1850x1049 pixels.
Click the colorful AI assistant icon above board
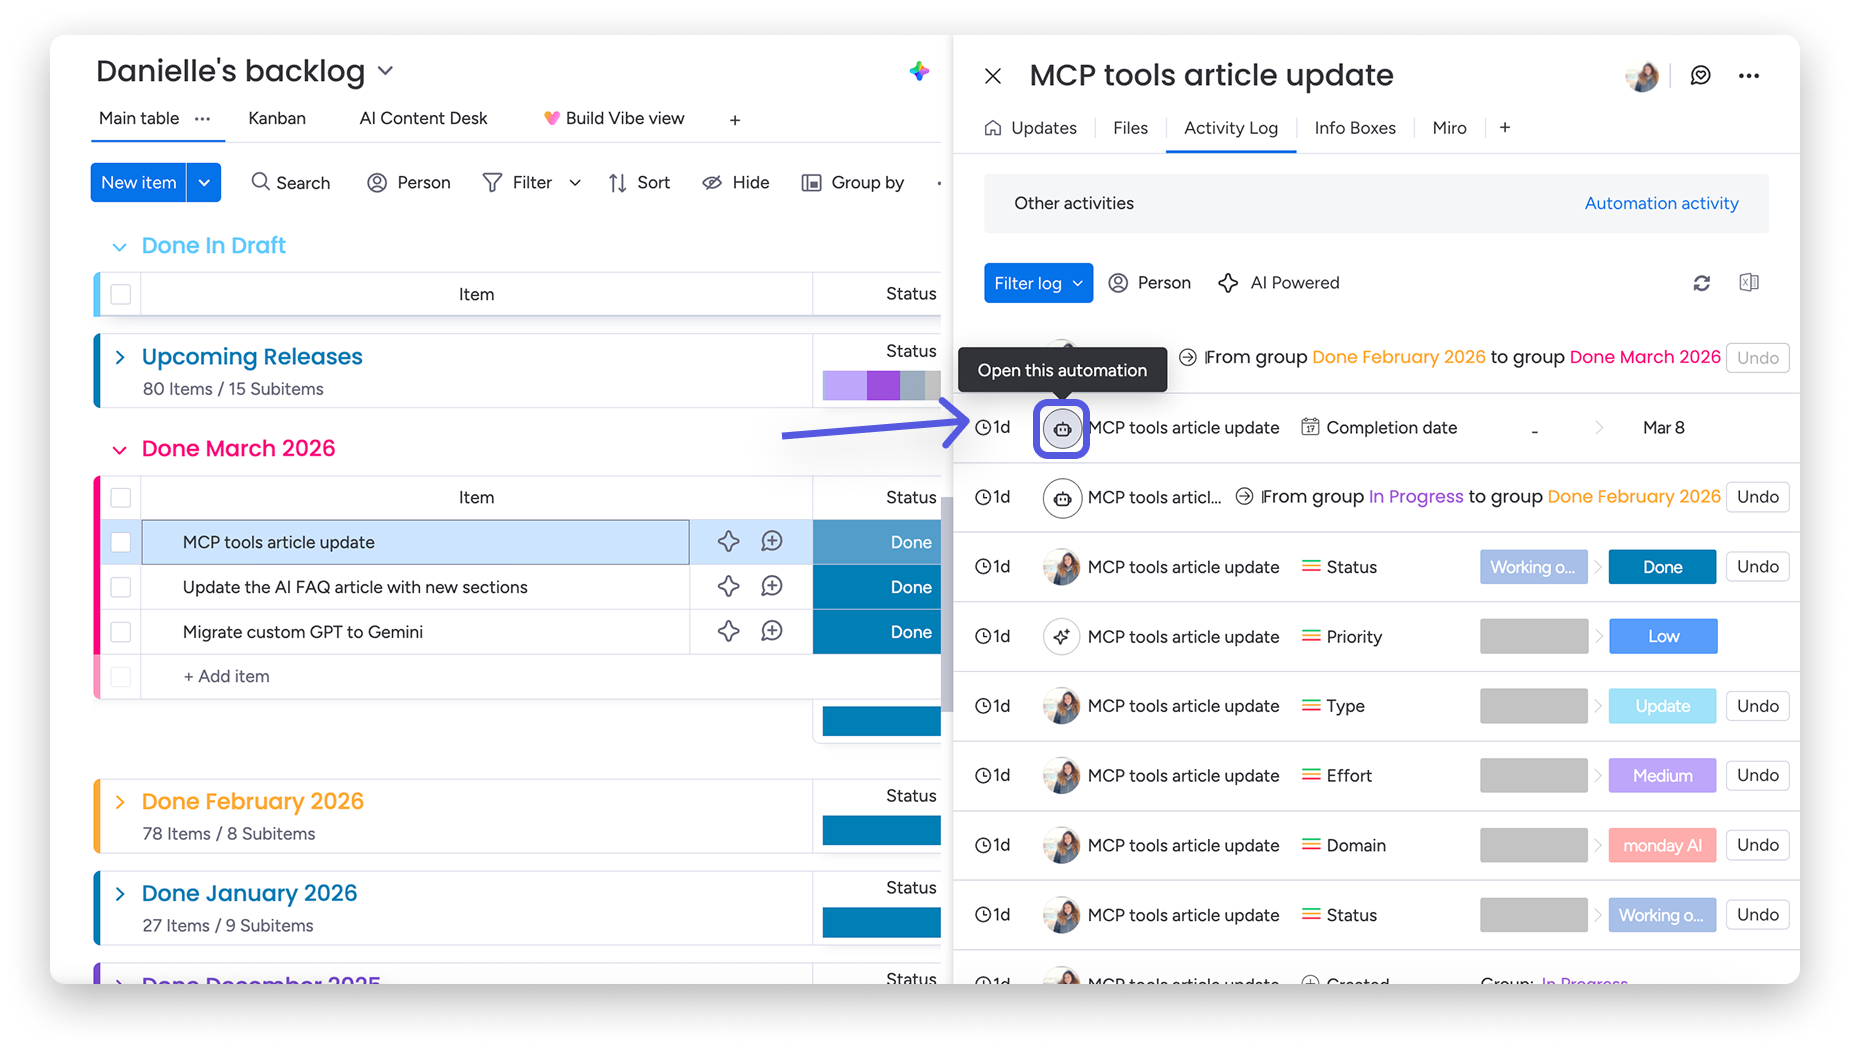[919, 71]
